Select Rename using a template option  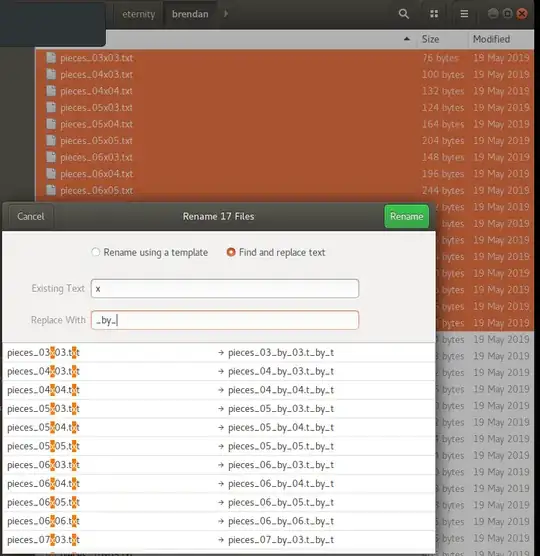[x=150, y=252]
